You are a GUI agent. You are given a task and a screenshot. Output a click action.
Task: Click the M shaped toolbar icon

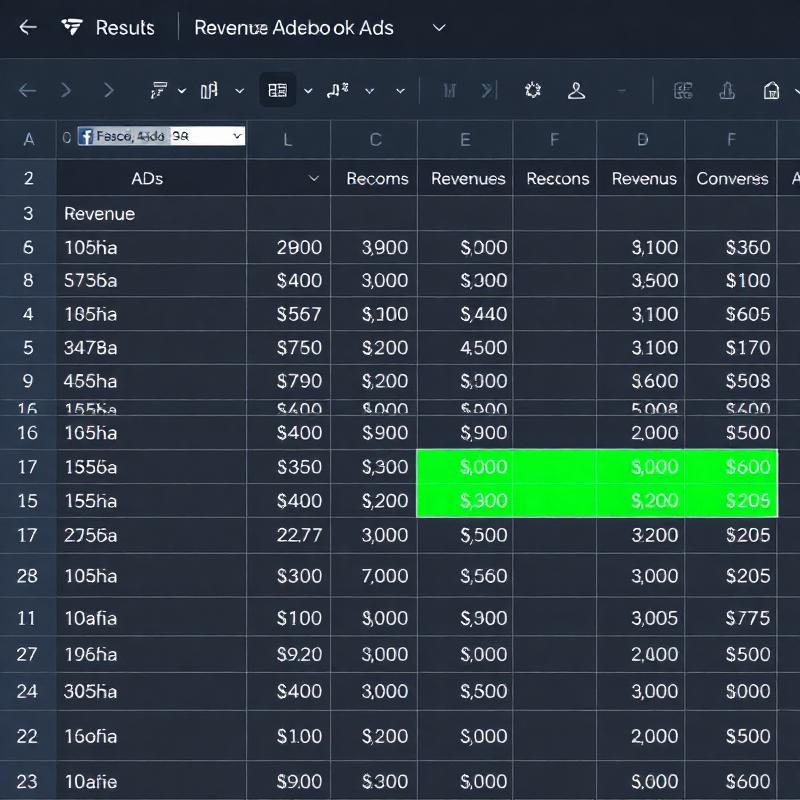449,91
